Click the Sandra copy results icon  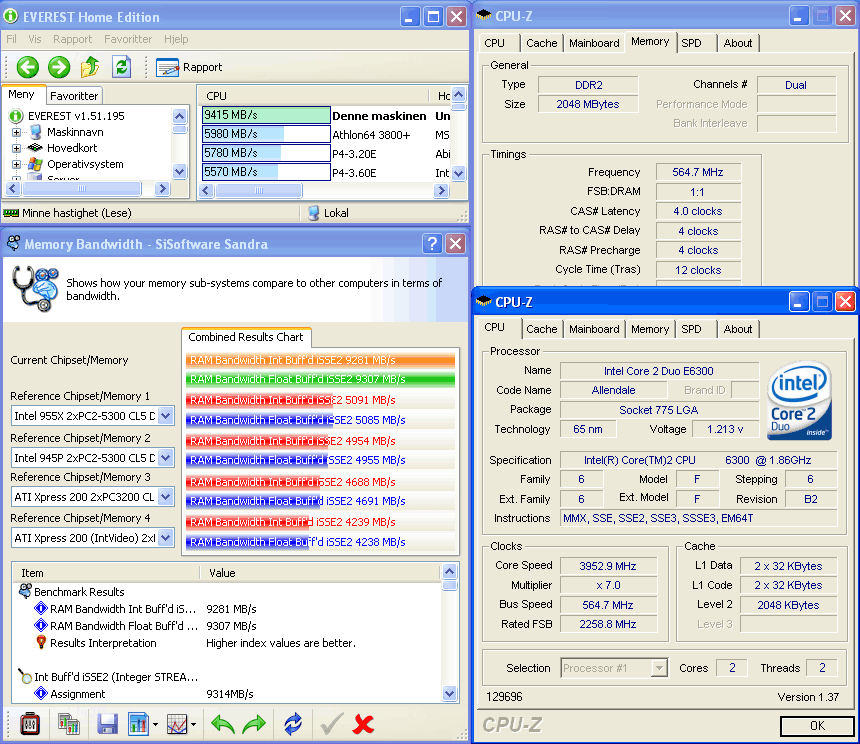(x=69, y=724)
